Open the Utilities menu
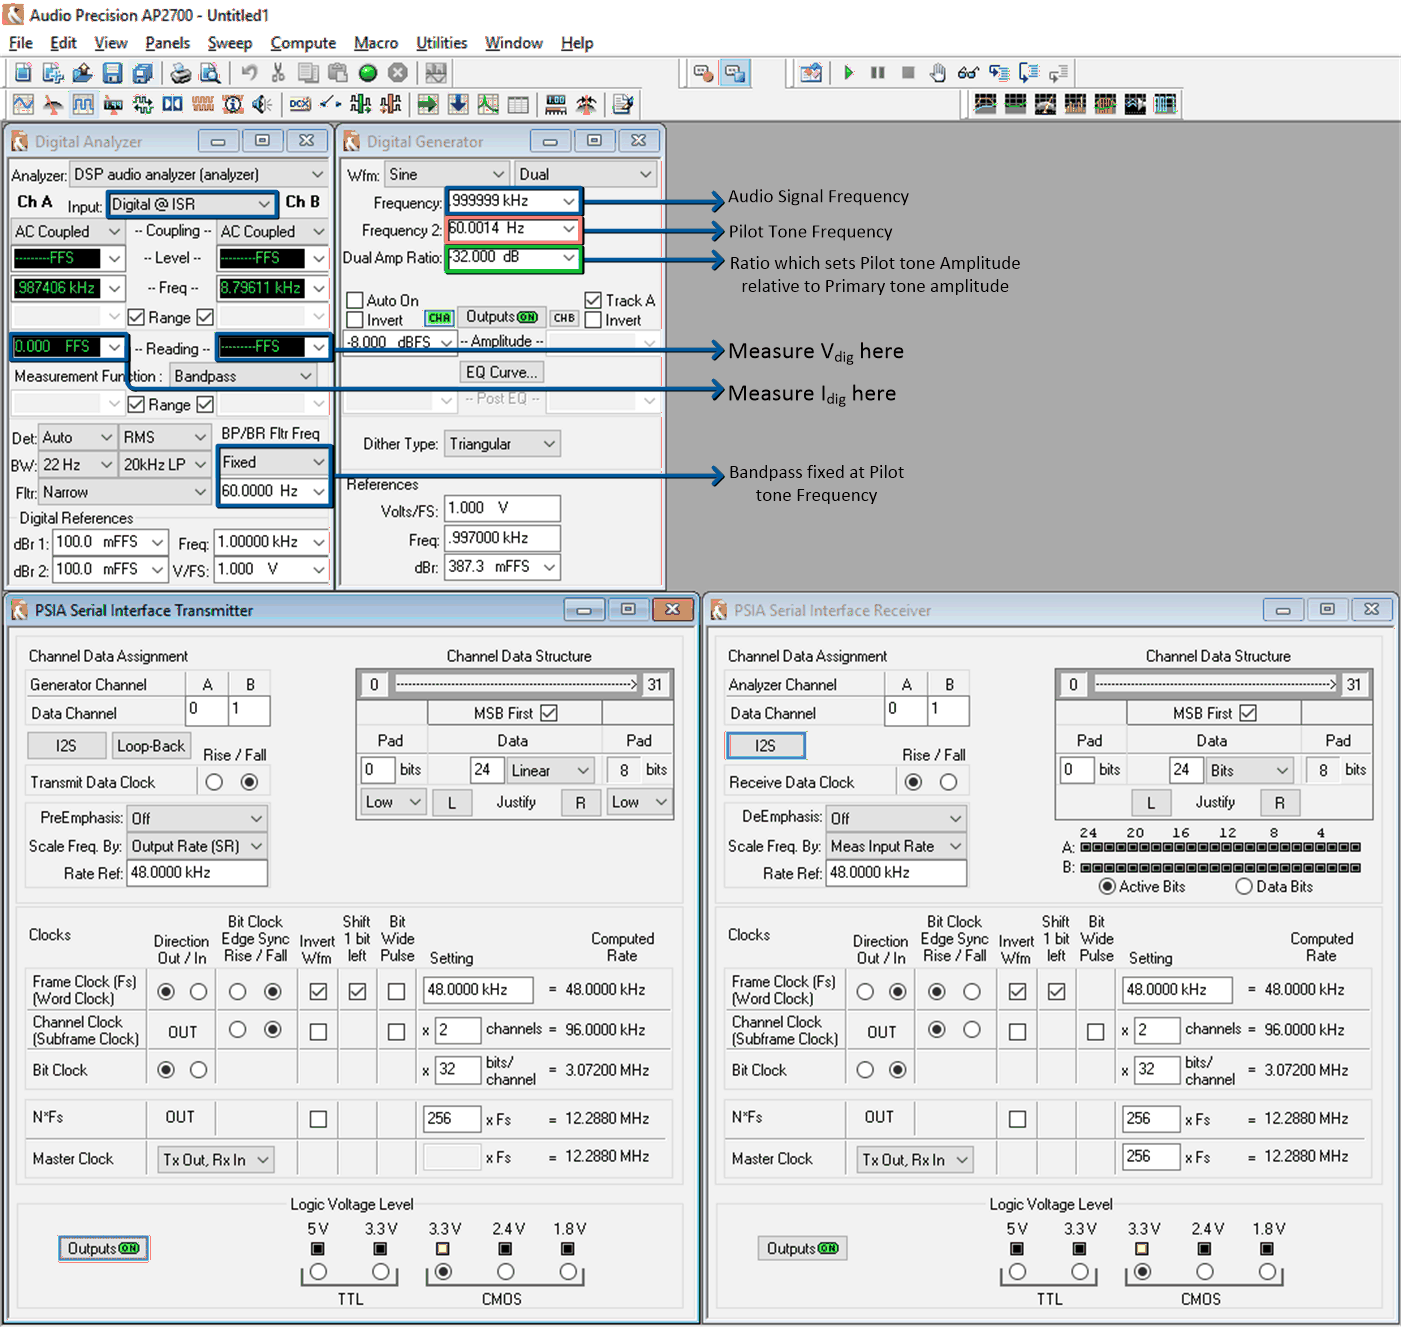Viewport: 1401px width, 1327px height. pos(440,43)
